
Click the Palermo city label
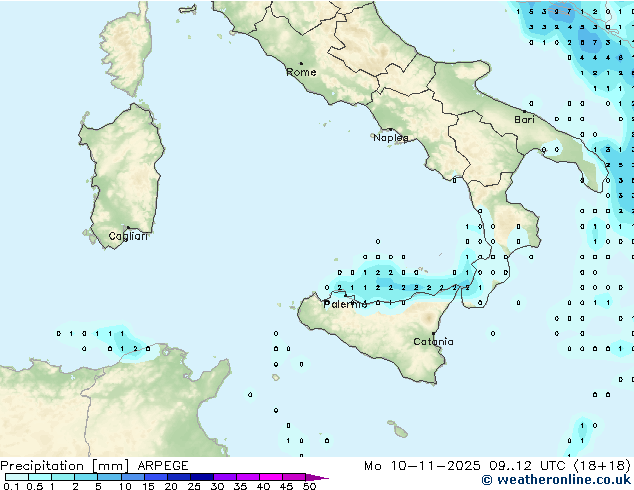(345, 303)
